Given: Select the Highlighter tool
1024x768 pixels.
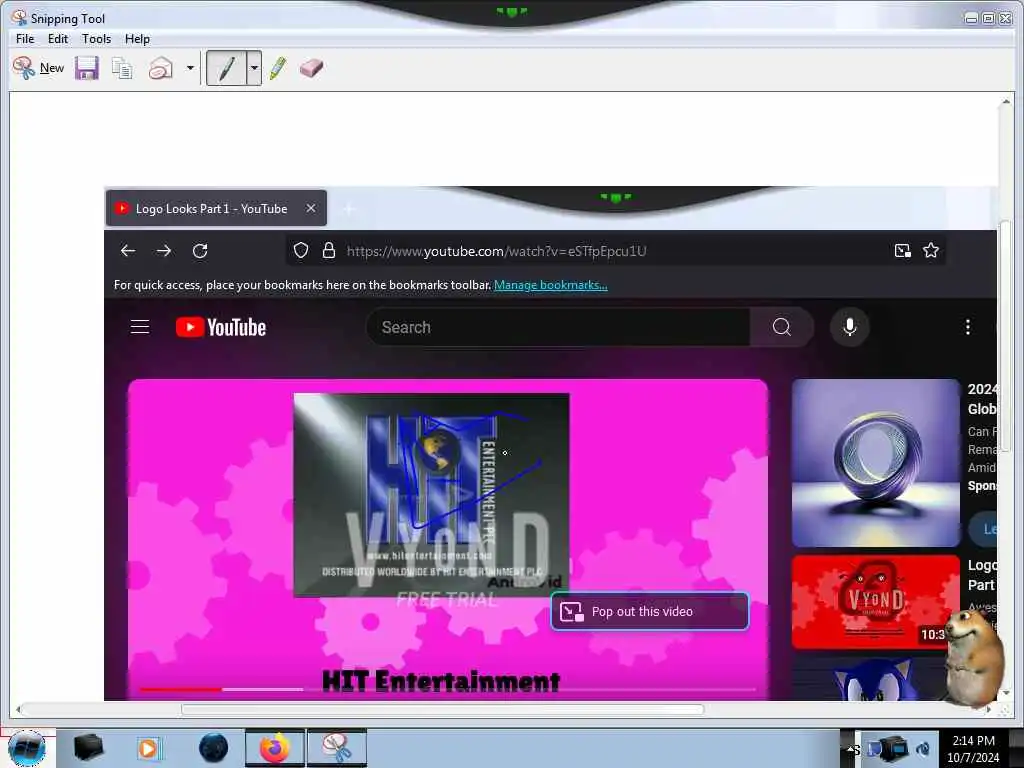Looking at the screenshot, I should (x=278, y=68).
